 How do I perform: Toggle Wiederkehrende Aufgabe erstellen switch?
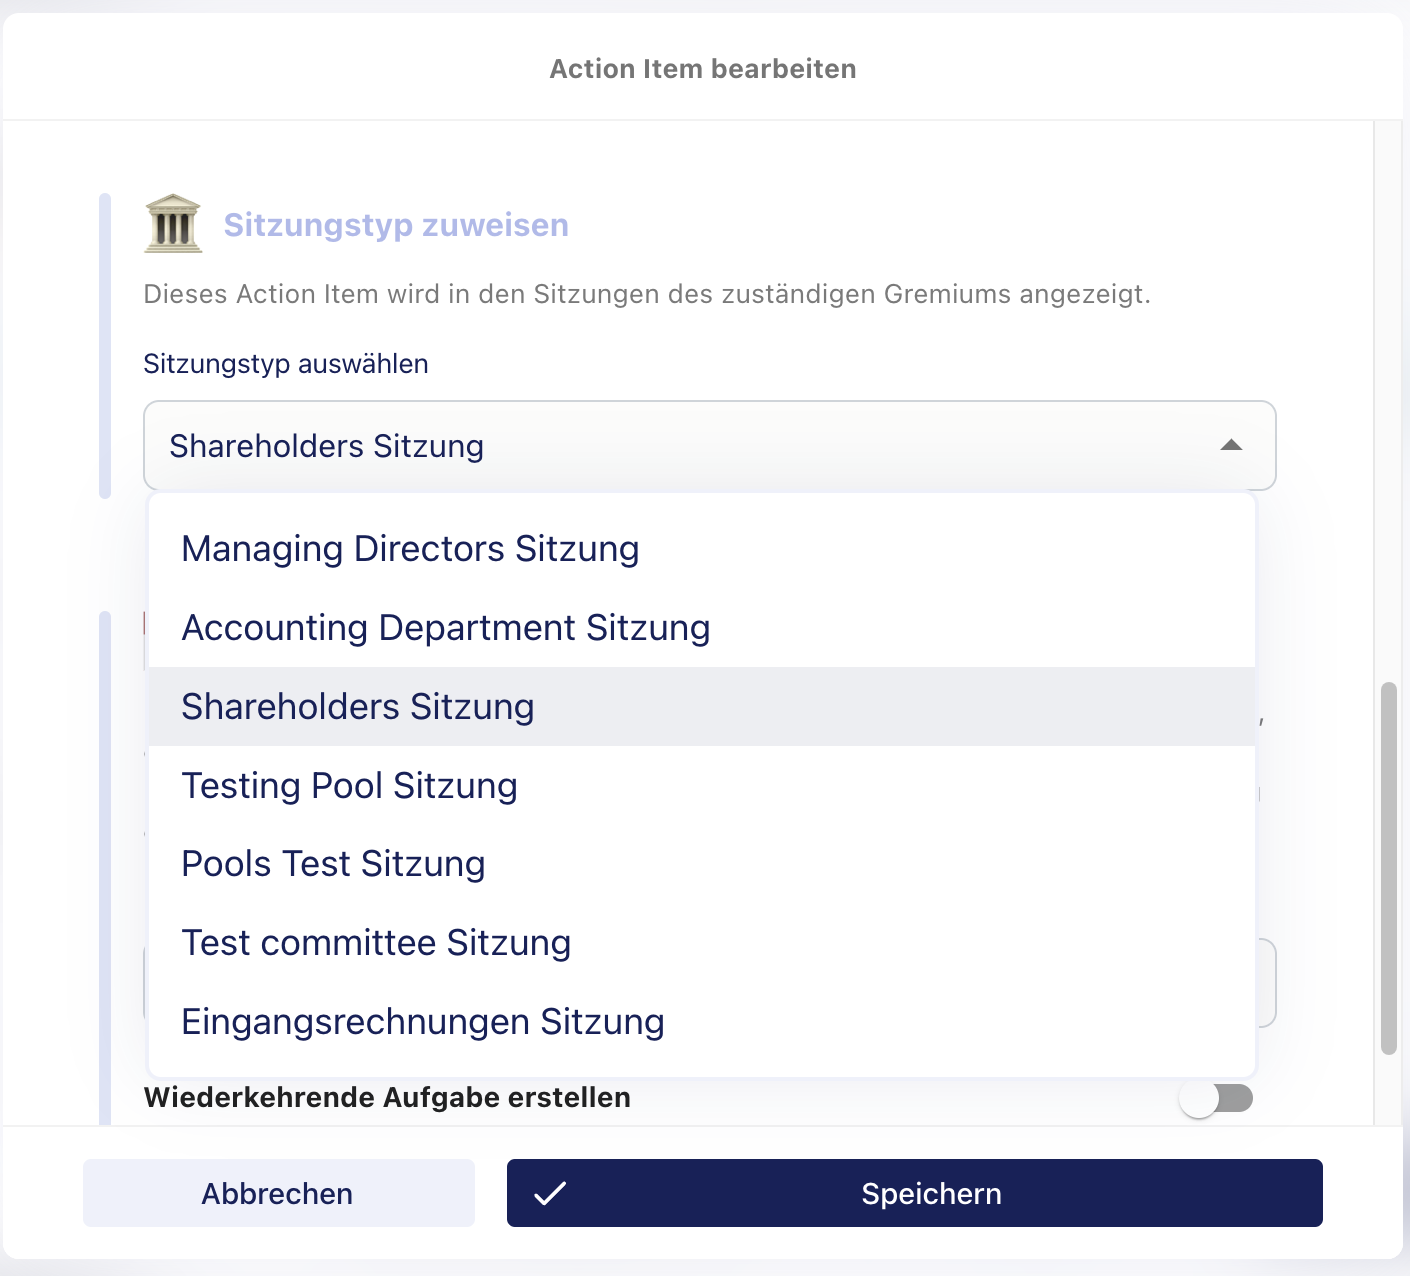pyautogui.click(x=1216, y=1099)
